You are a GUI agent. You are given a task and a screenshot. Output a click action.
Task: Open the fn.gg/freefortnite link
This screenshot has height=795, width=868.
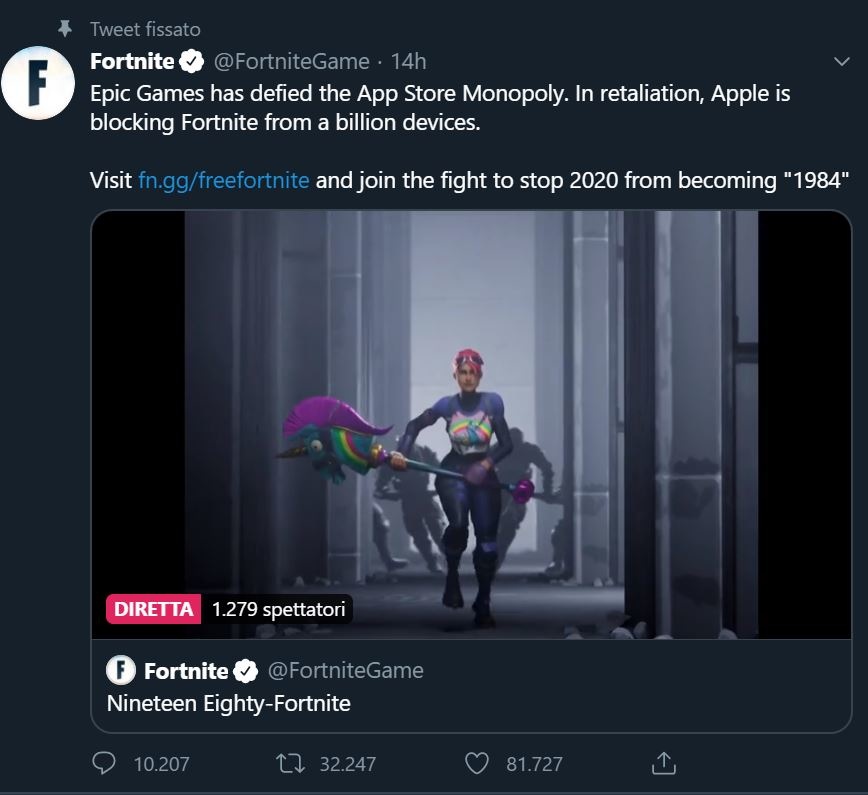(224, 181)
